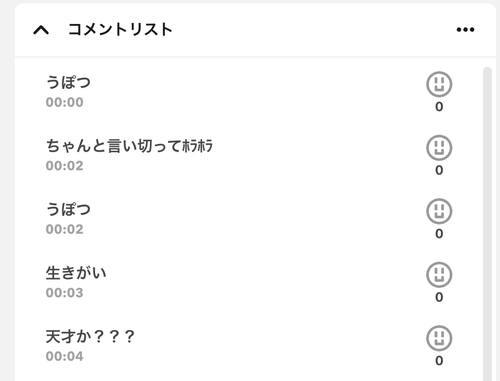500x381 pixels.
Task: Nicoru the うぽつ comment at 00:00
Action: 439,84
